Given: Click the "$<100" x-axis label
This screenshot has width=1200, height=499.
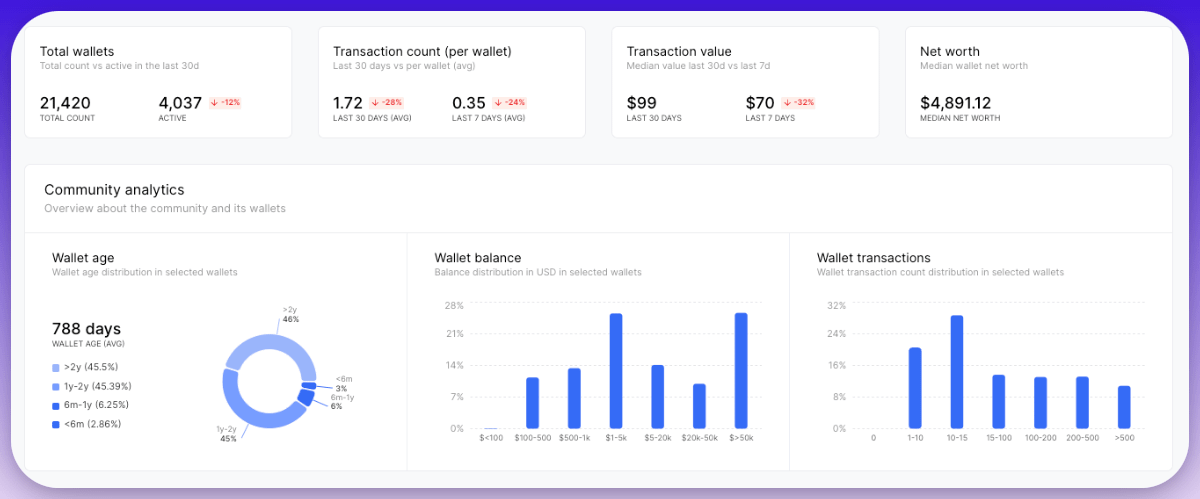Looking at the screenshot, I should 491,437.
